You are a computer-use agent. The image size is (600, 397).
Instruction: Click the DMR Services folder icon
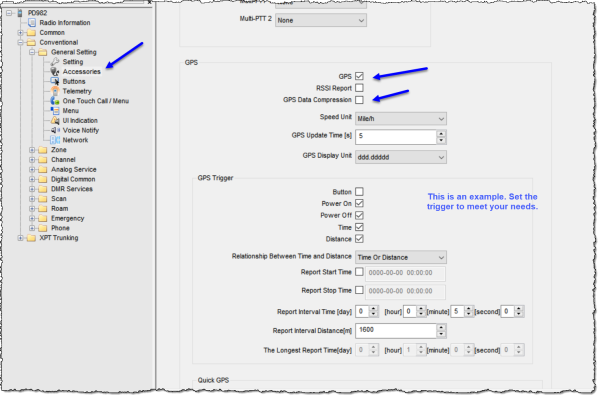coord(43,189)
